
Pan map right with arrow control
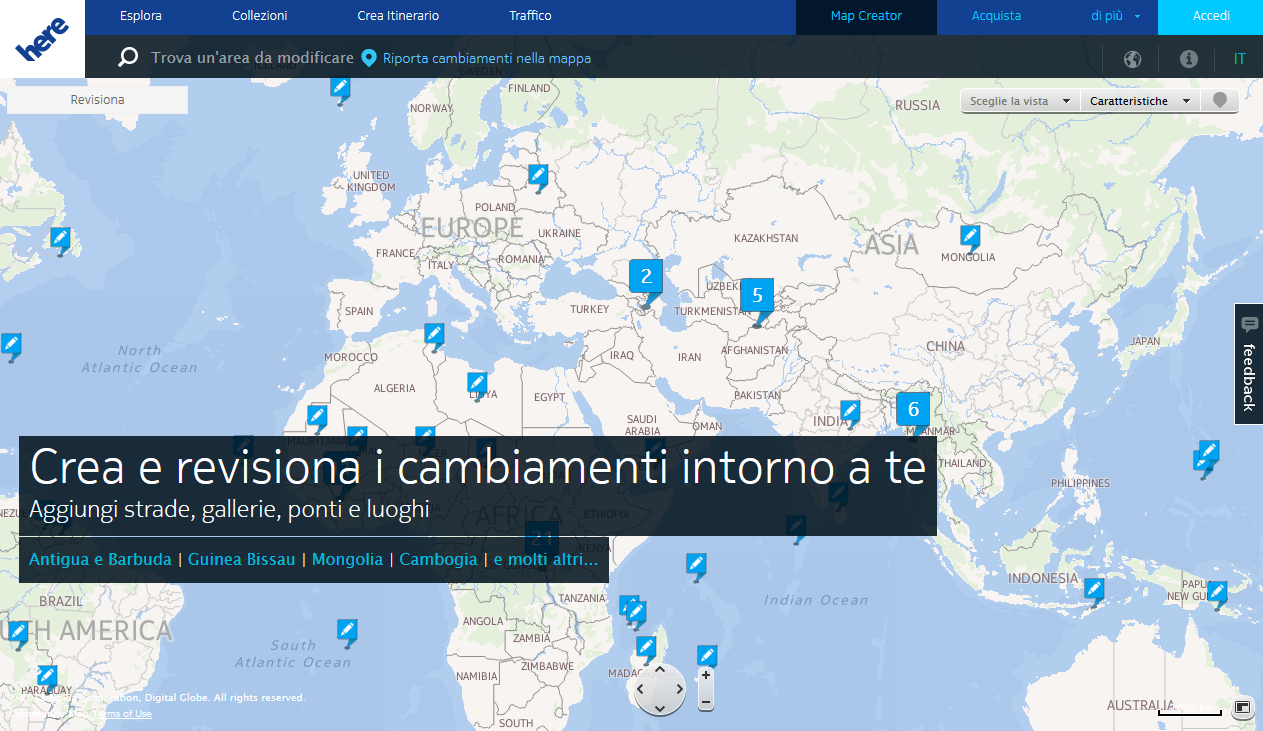click(678, 689)
